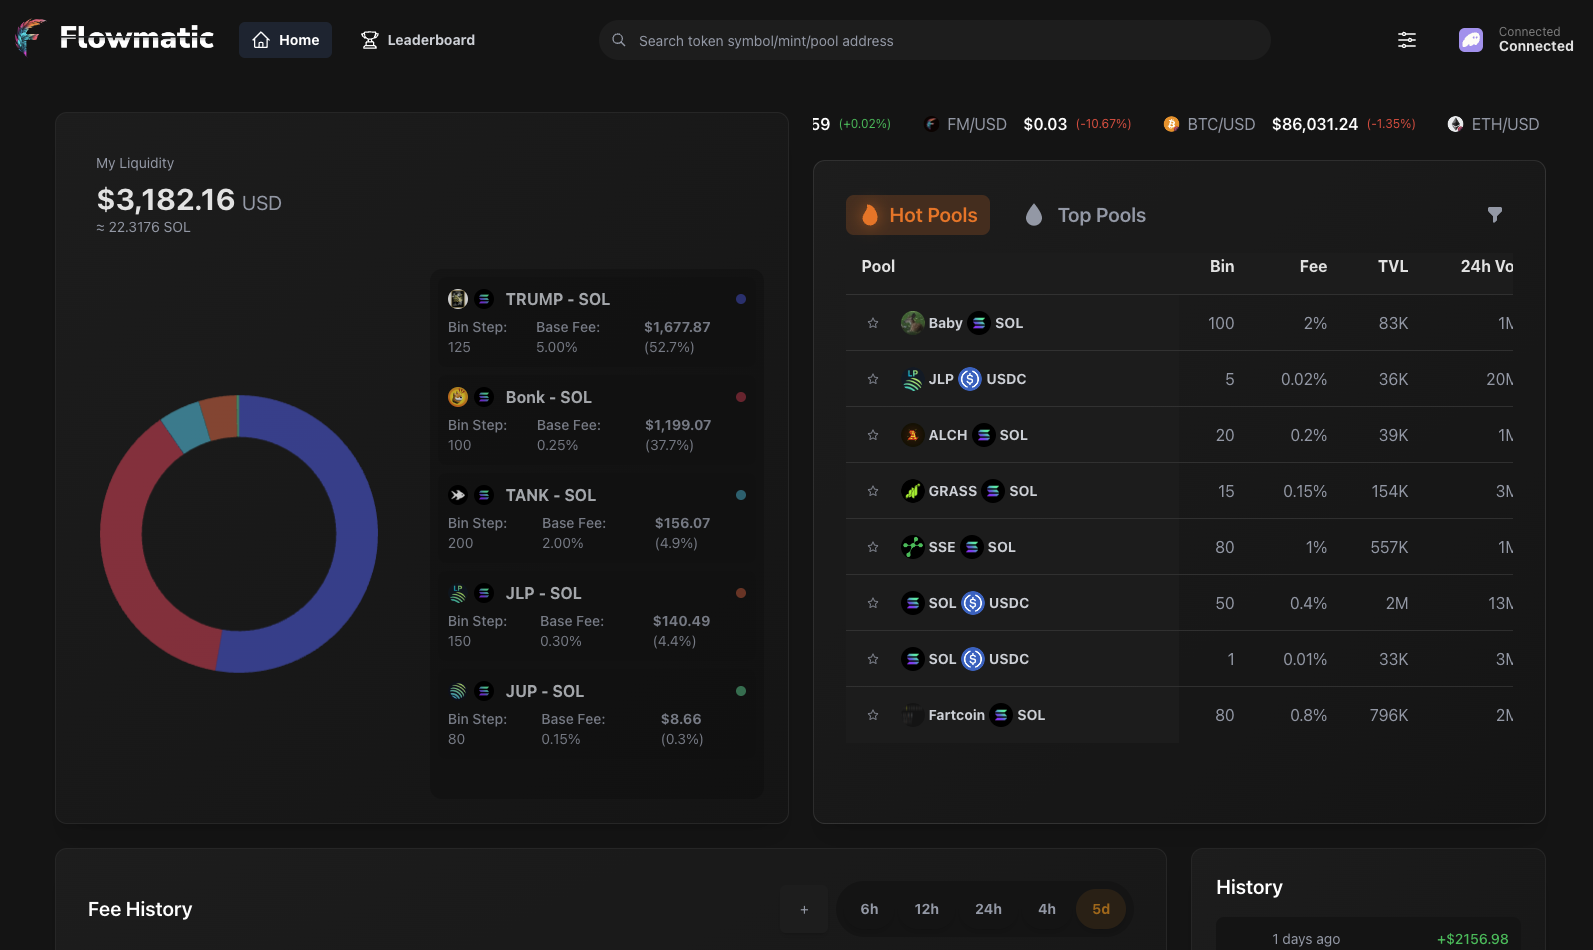1593x950 pixels.
Task: Expand fee history with plus button
Action: pyautogui.click(x=804, y=909)
